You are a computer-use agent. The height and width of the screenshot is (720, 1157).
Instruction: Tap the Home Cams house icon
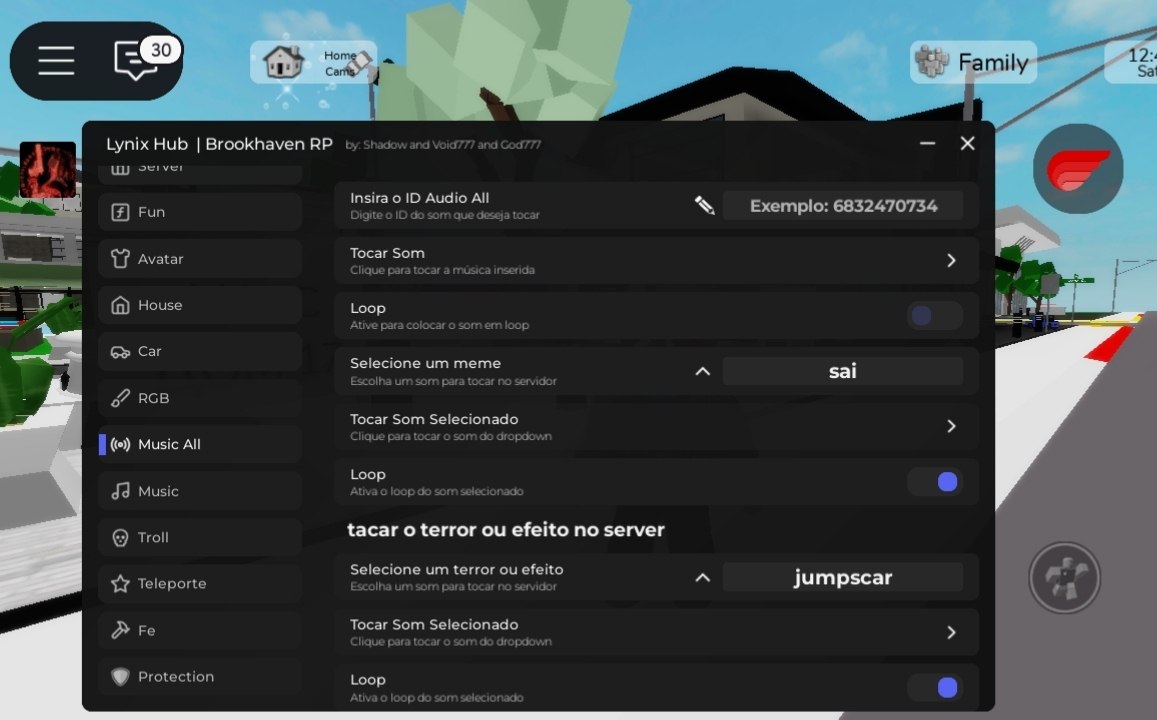point(283,62)
